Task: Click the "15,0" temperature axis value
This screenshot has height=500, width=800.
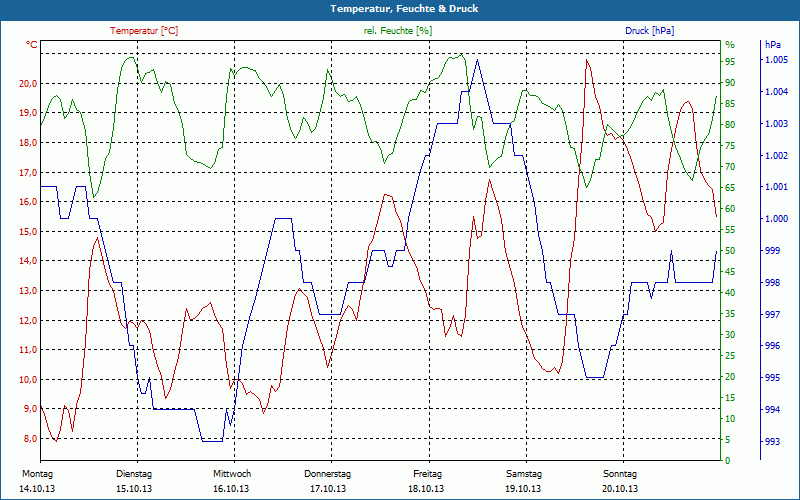Action: (28, 231)
